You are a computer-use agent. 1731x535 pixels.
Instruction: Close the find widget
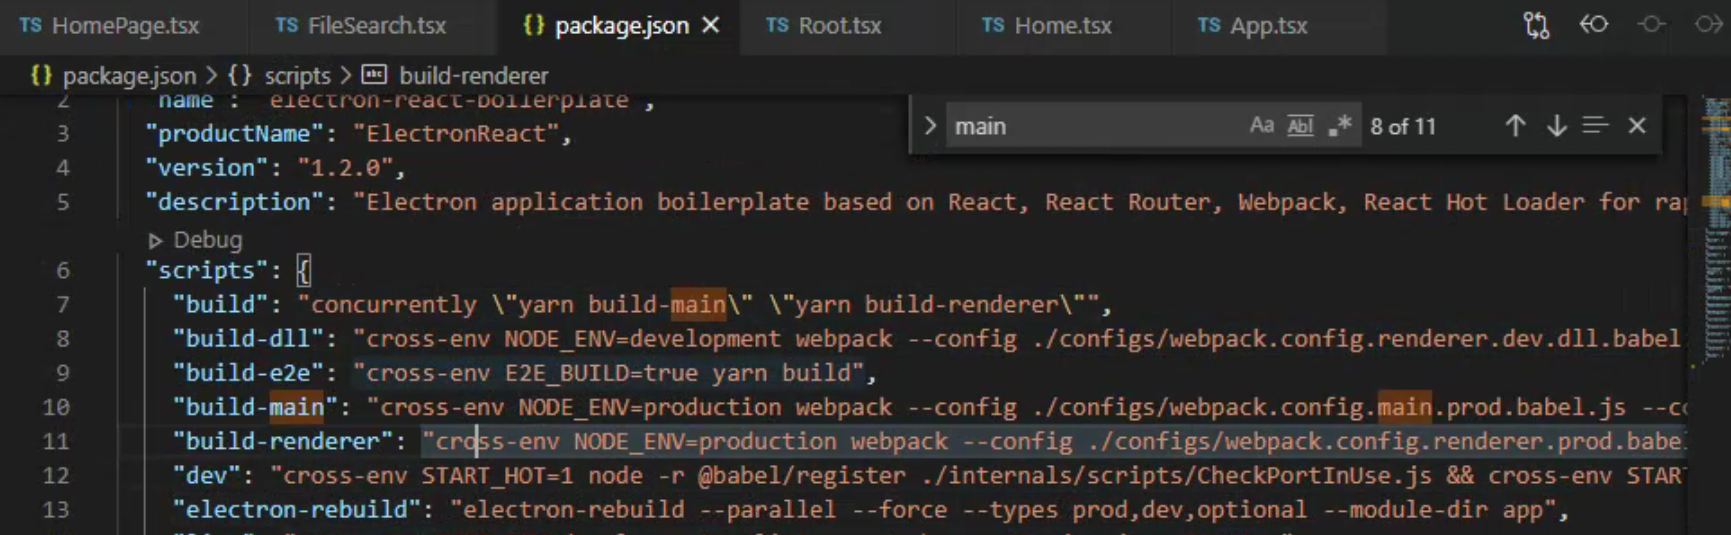click(1637, 126)
